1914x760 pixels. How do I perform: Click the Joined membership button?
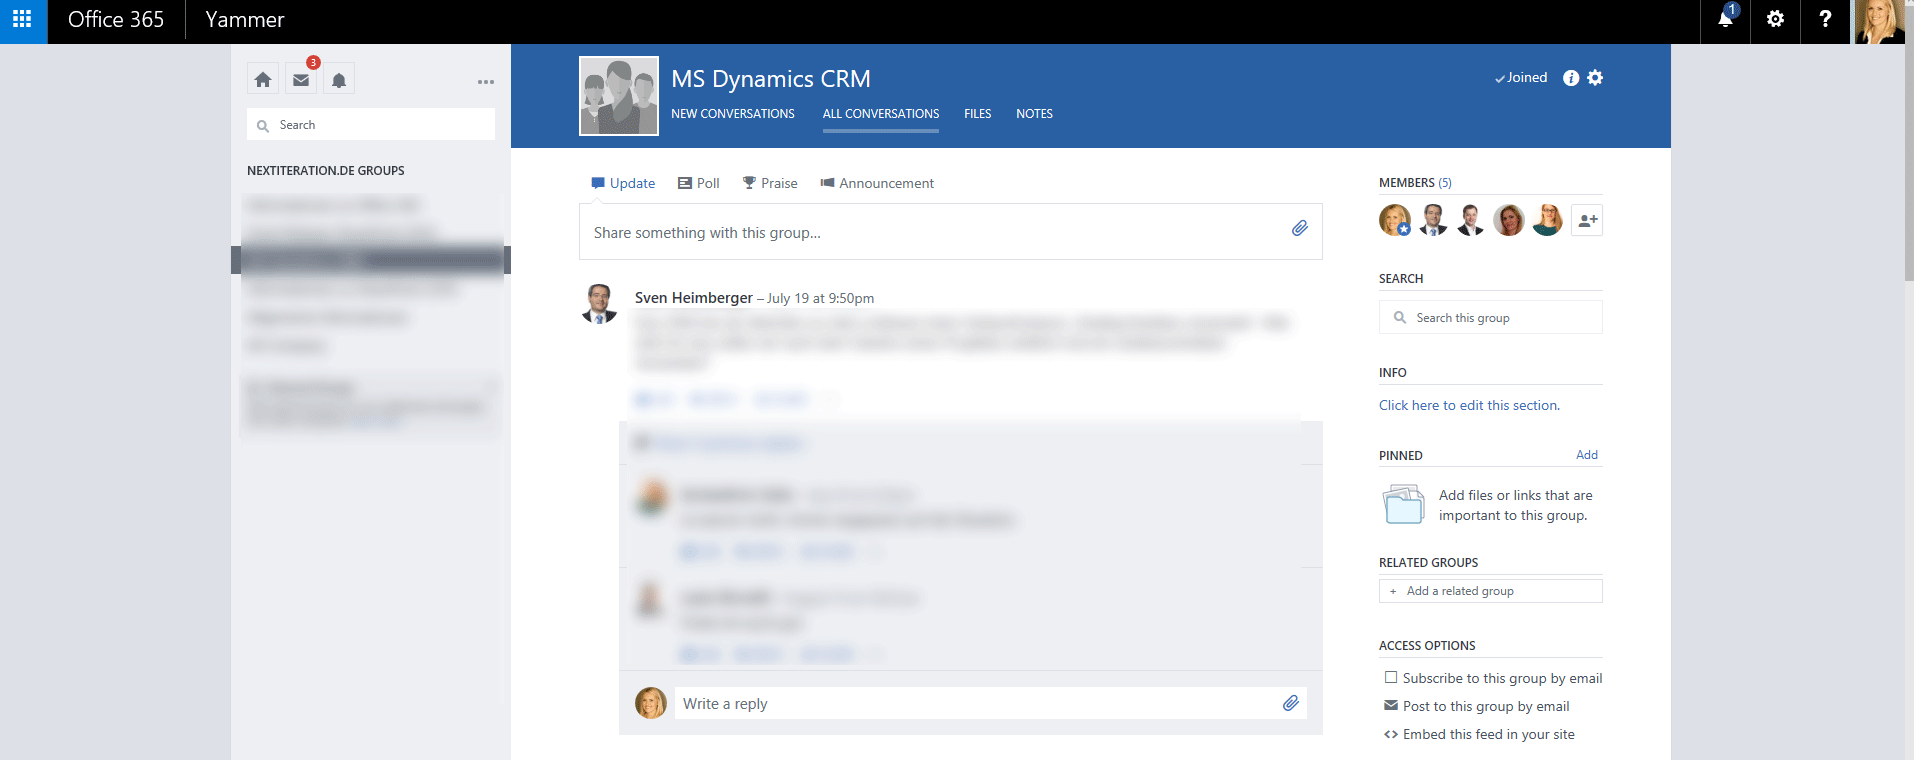pos(1521,78)
